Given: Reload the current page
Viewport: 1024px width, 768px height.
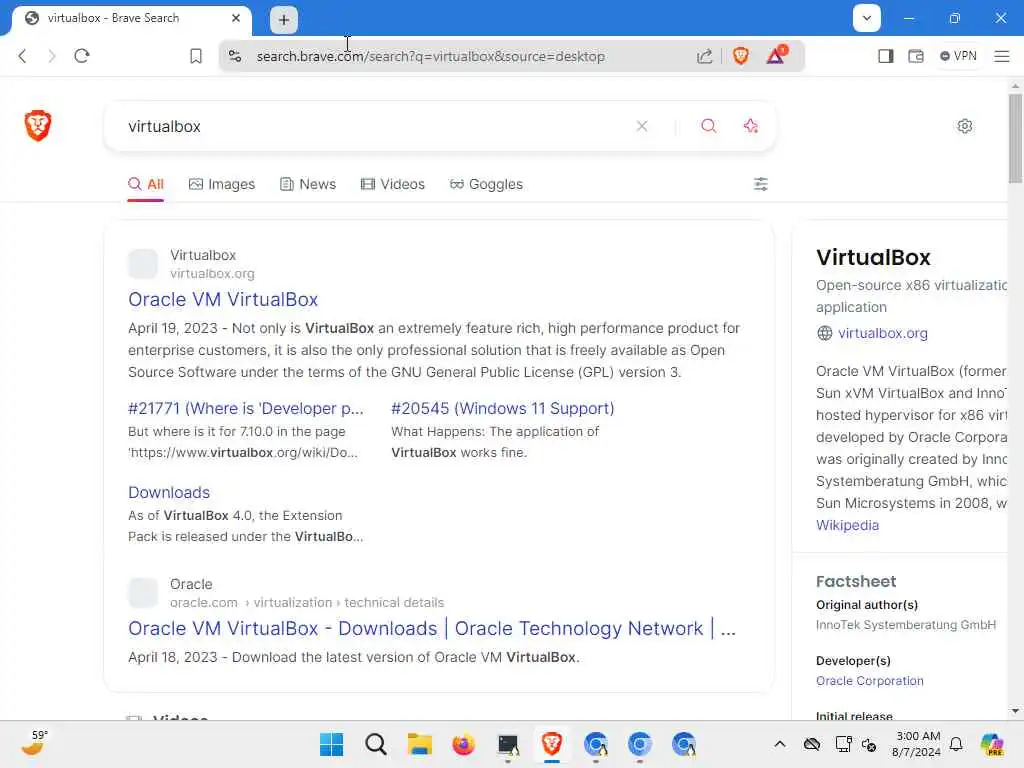Looking at the screenshot, I should pos(82,56).
